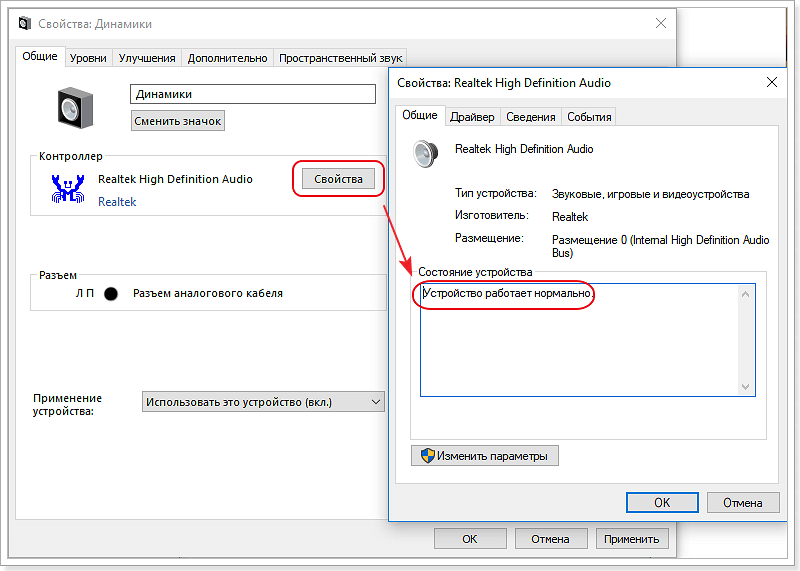800x571 pixels.
Task: Open the Общие tab in Динамики window
Action: [x=39, y=57]
